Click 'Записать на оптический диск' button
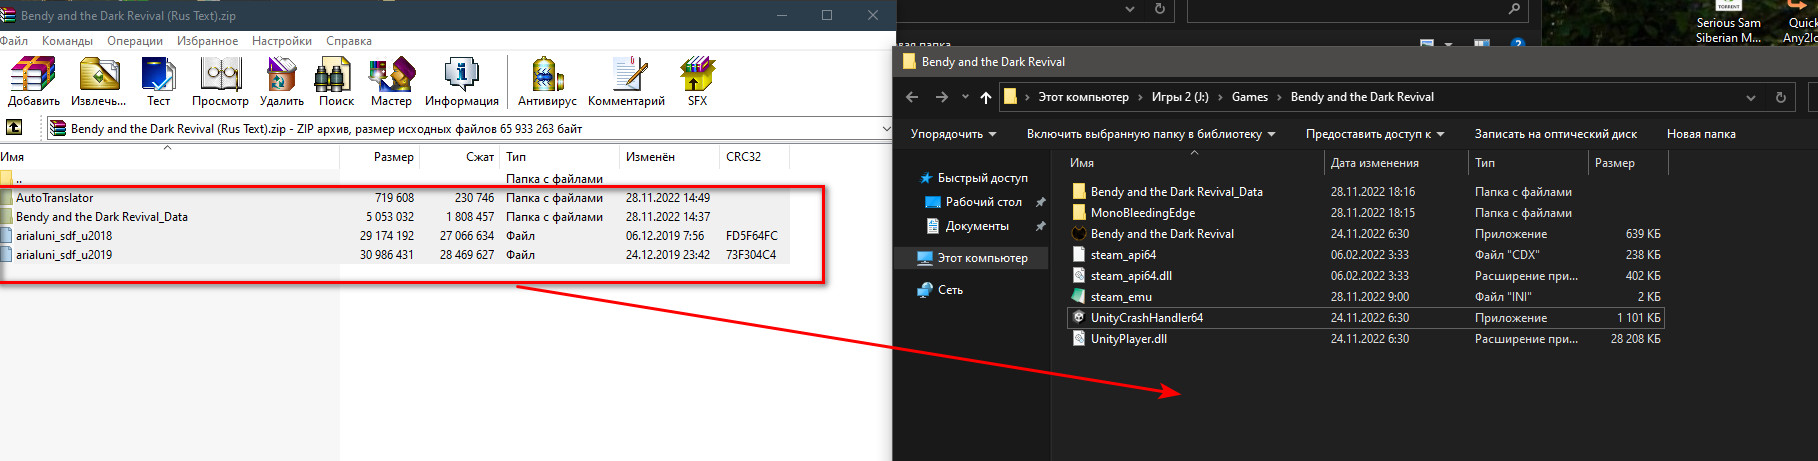 pyautogui.click(x=1556, y=134)
